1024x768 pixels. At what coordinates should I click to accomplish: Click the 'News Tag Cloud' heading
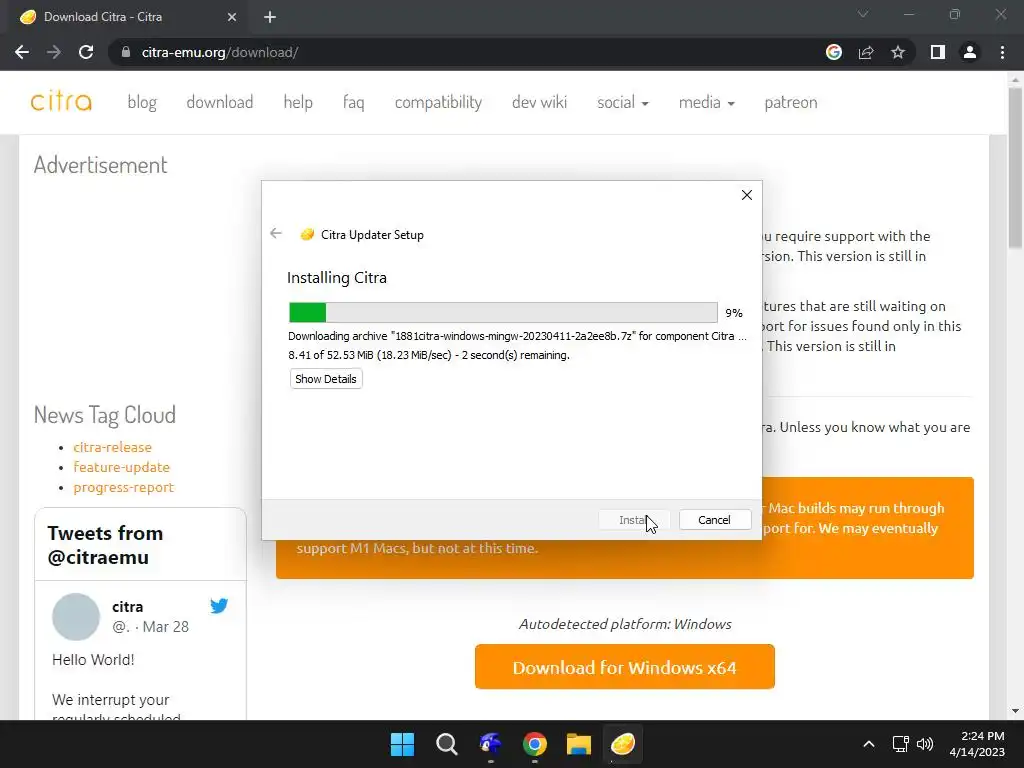tap(104, 415)
